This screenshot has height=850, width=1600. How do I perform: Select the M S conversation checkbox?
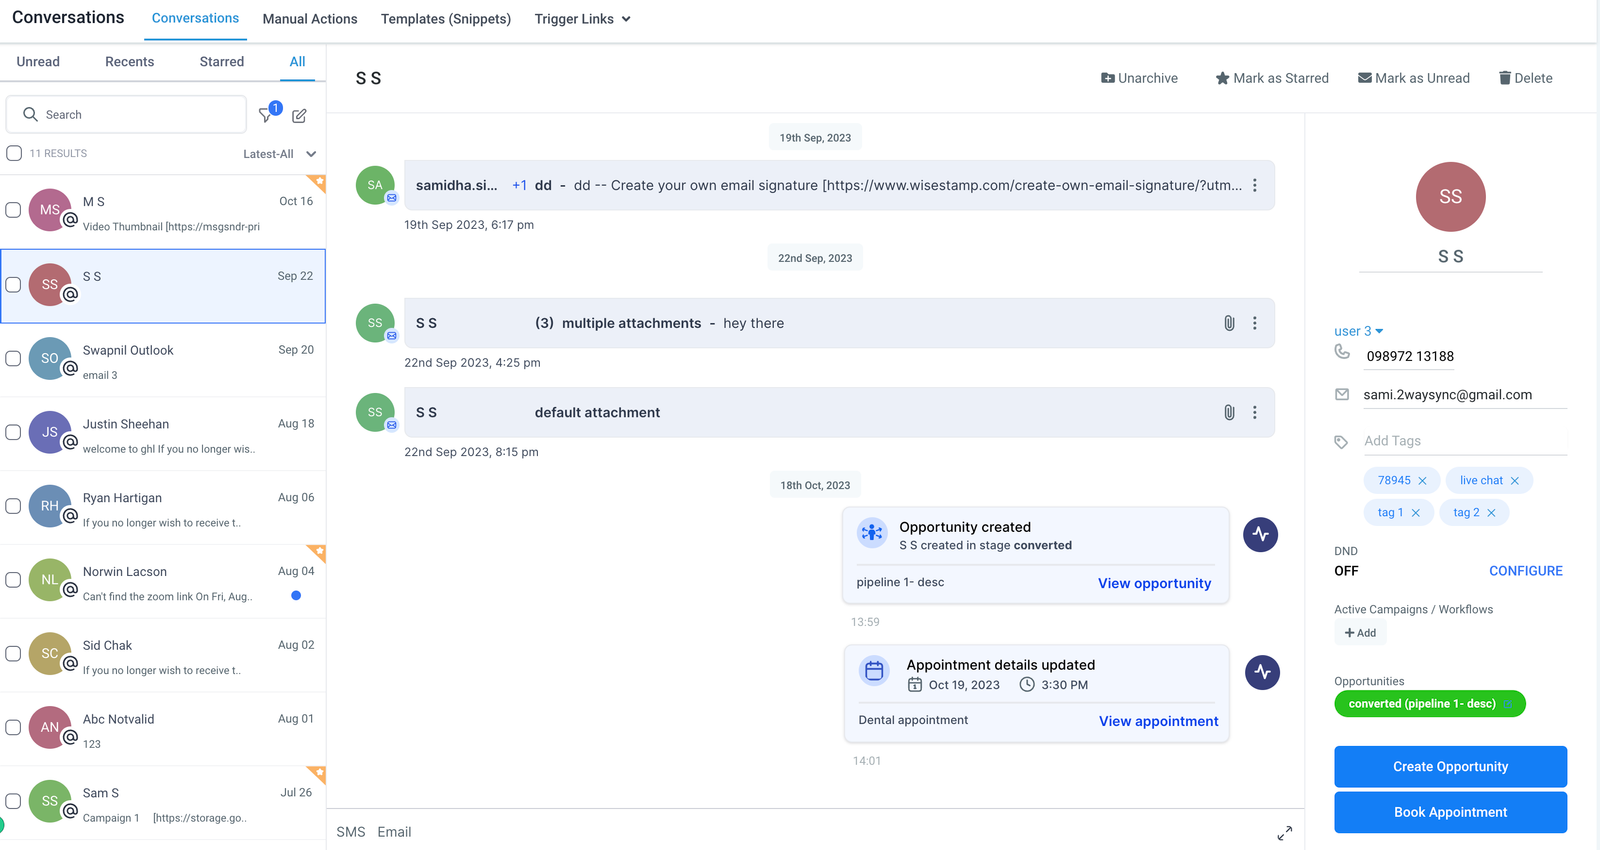point(13,210)
